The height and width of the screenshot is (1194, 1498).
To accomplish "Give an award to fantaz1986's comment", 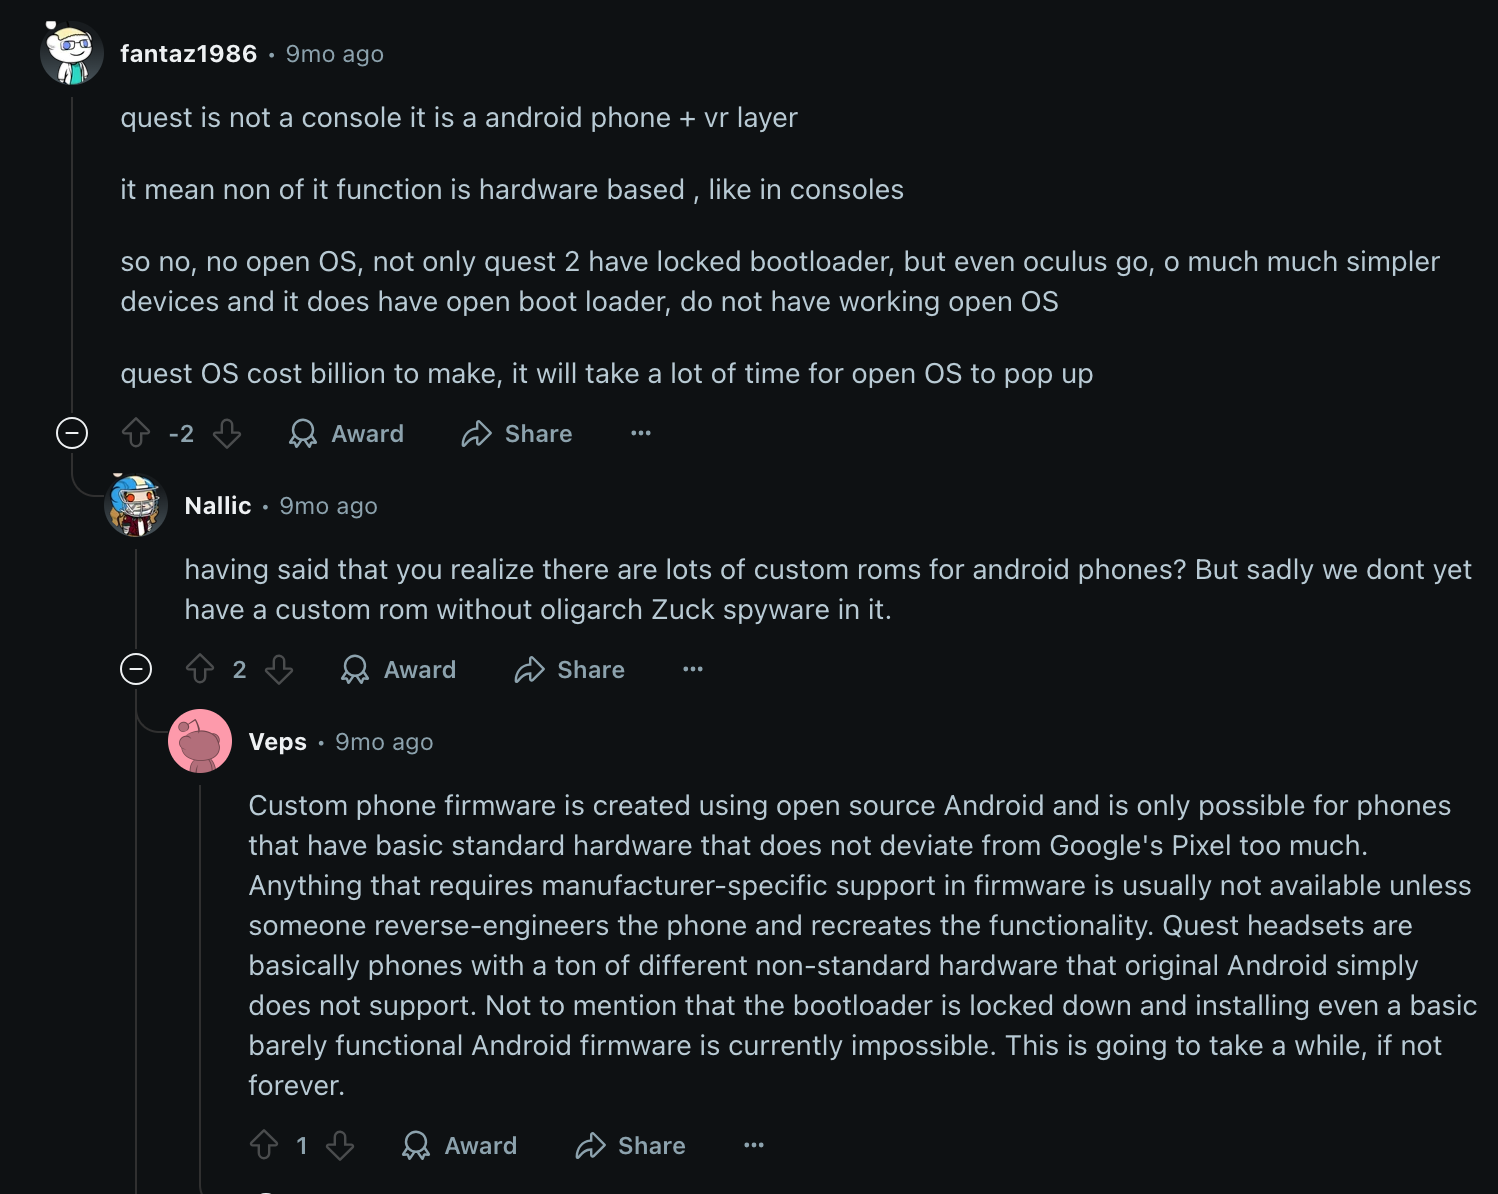I will tap(346, 434).
